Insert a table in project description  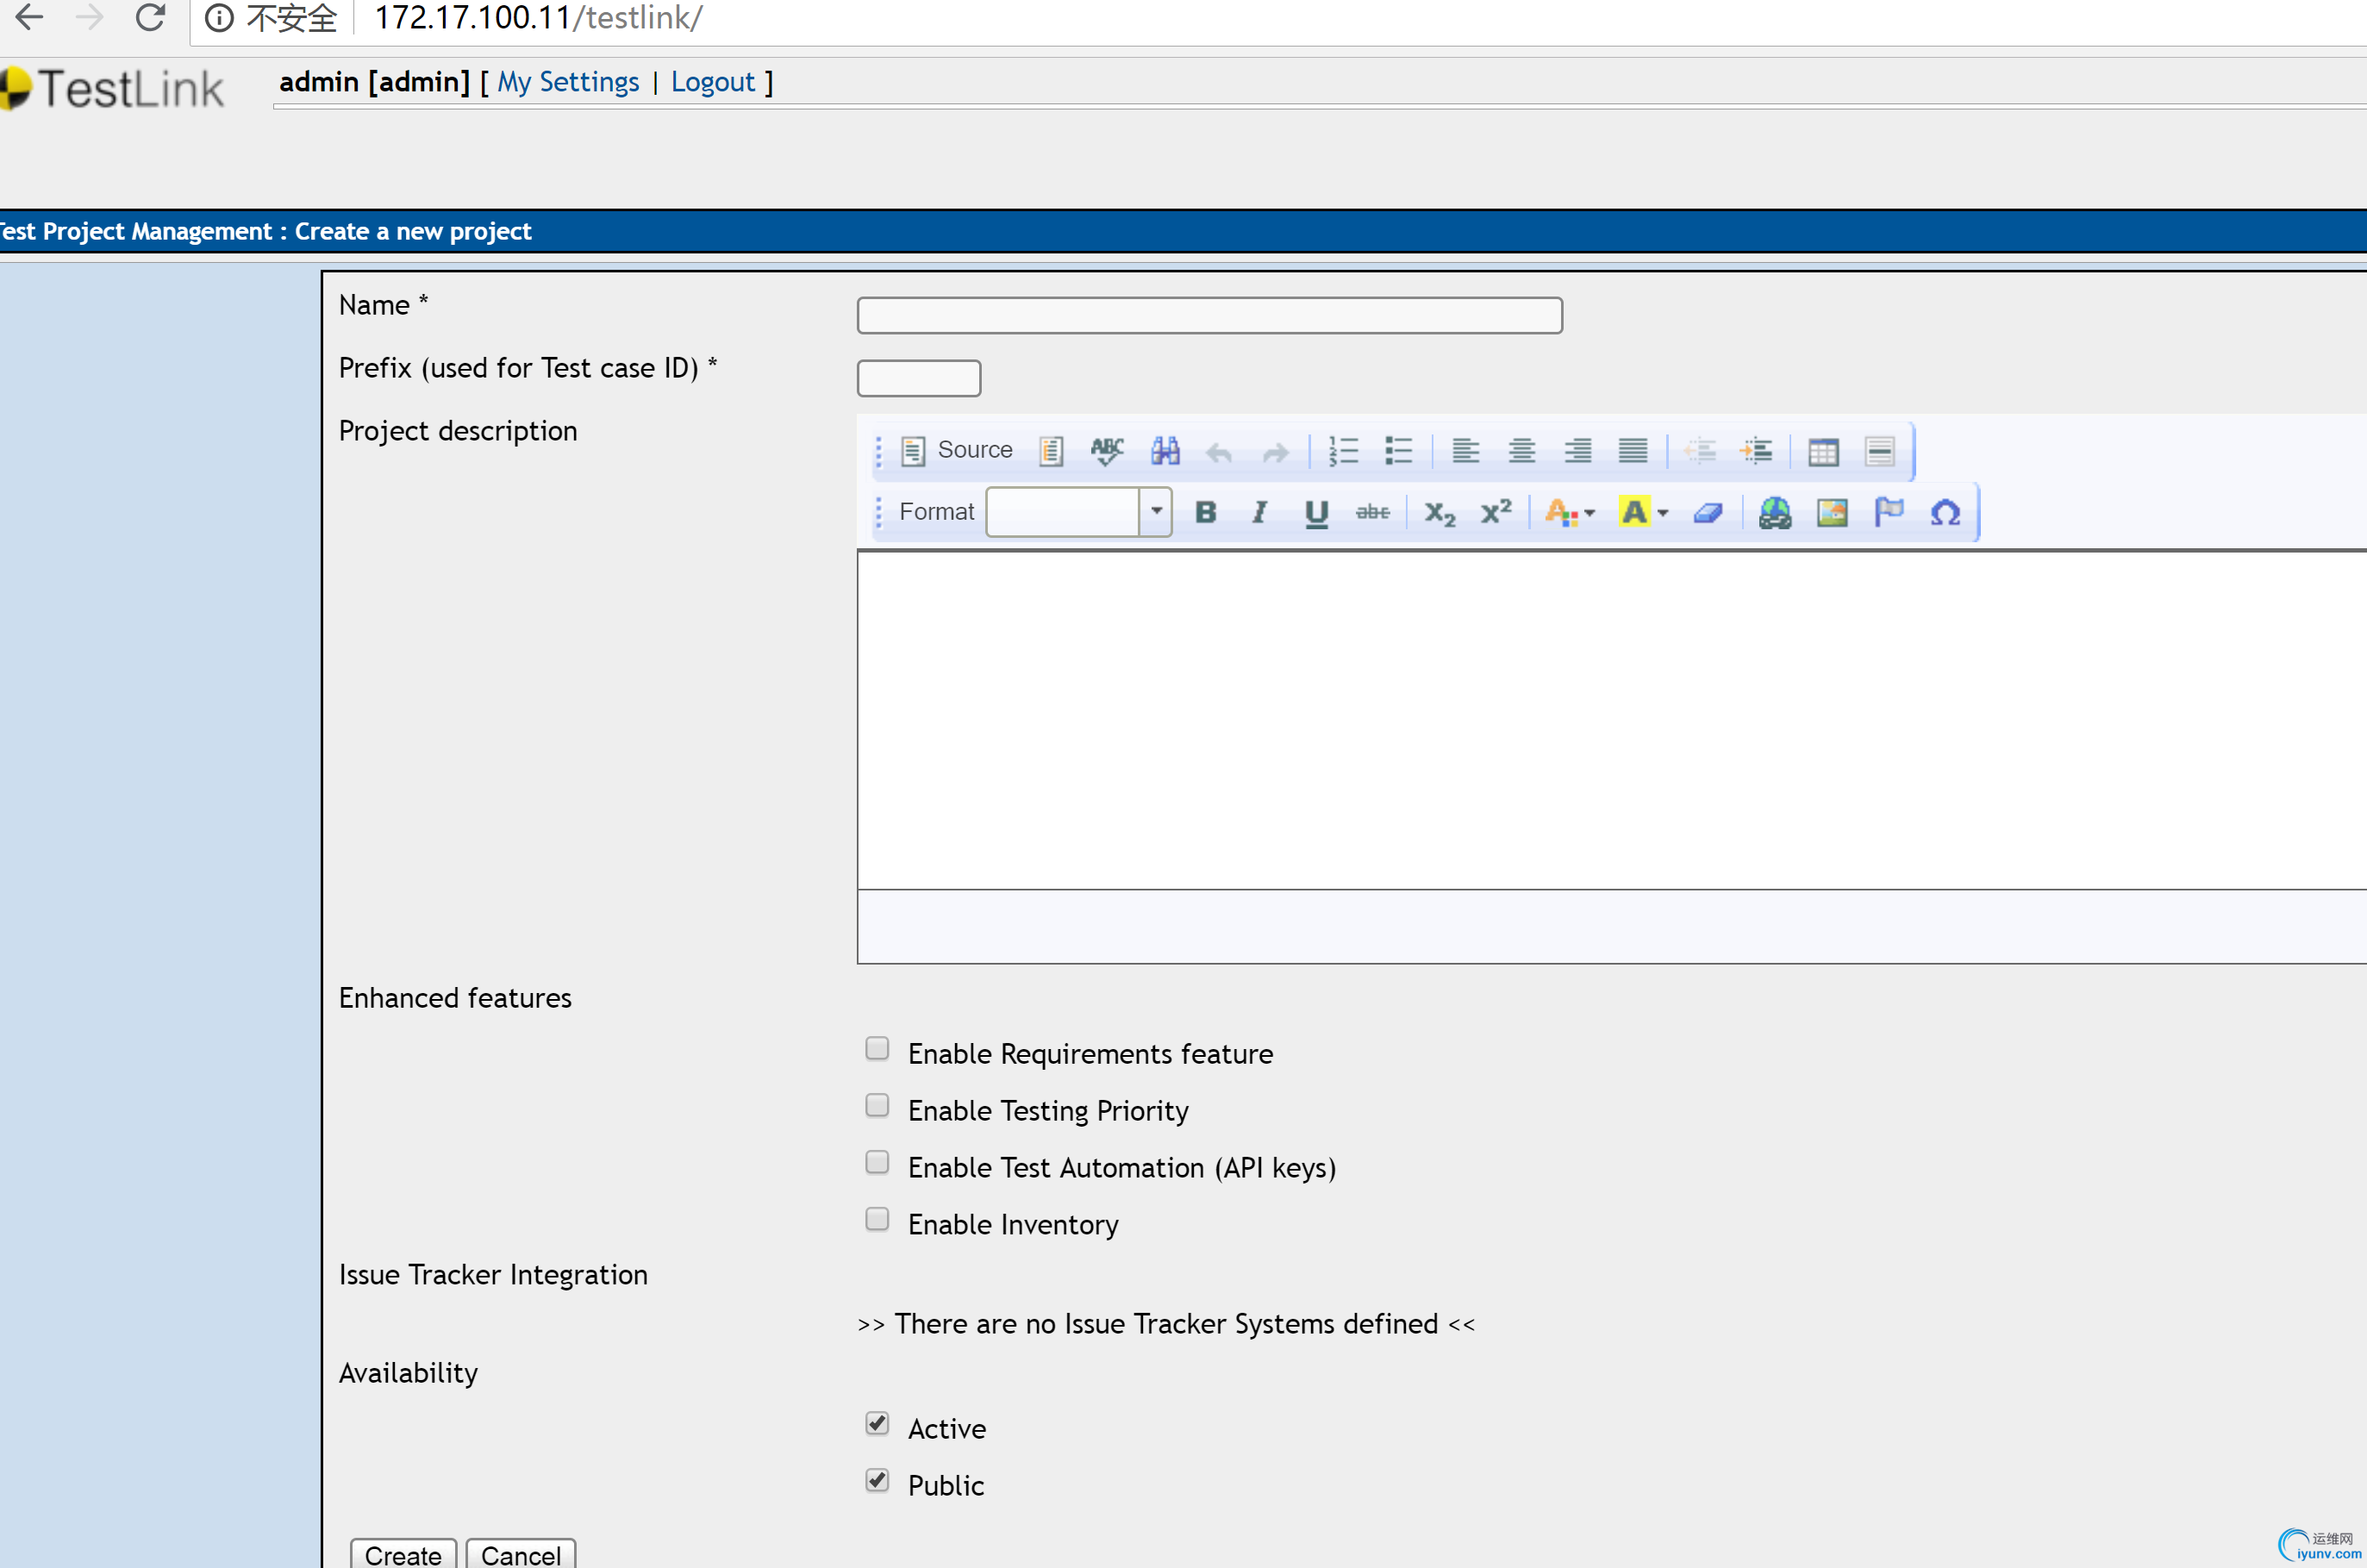[1822, 451]
